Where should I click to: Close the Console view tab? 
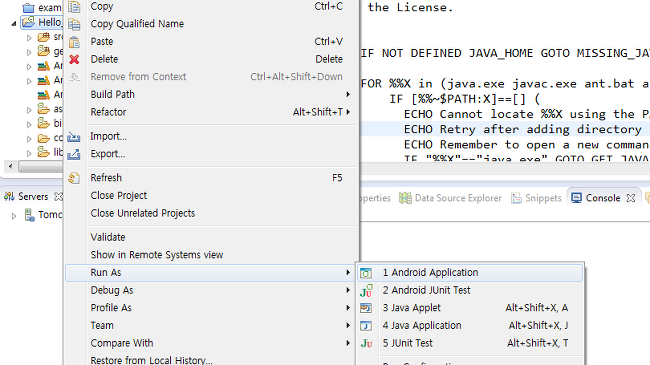(631, 198)
